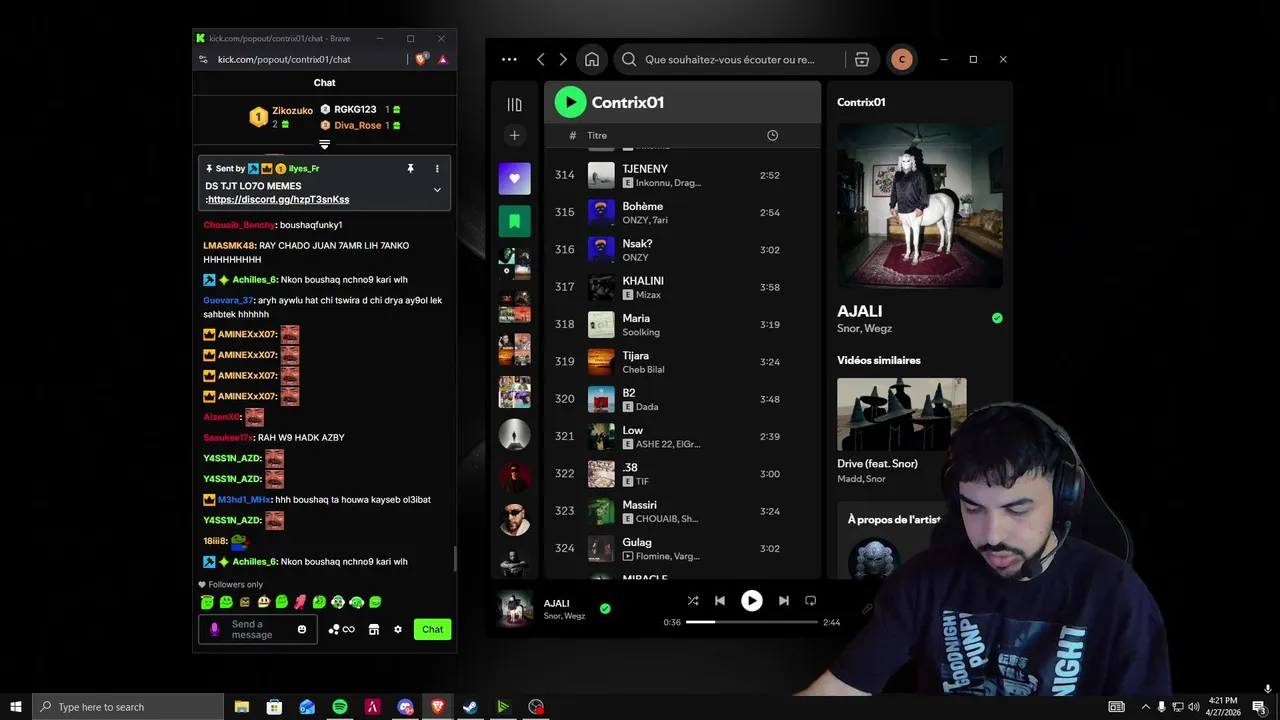Screen dimensions: 1280x720
Task: Click the purple microphone icon in chat input
Action: tap(214, 629)
